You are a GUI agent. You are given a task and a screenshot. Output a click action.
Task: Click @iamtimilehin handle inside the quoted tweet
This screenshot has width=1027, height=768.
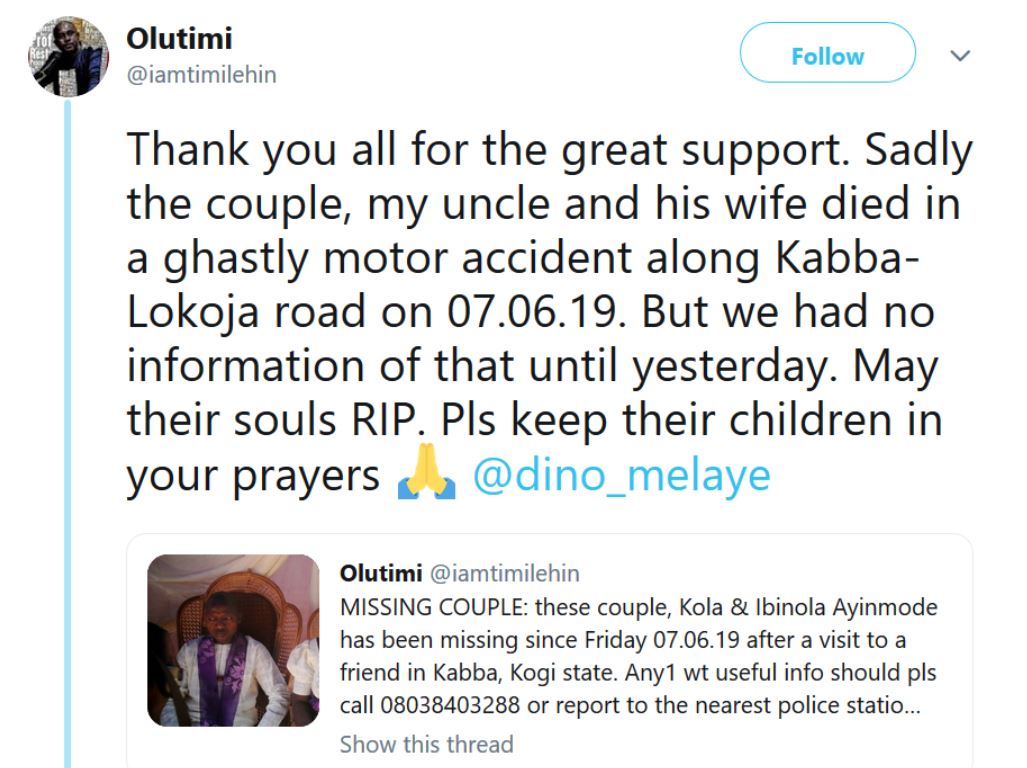(x=504, y=574)
